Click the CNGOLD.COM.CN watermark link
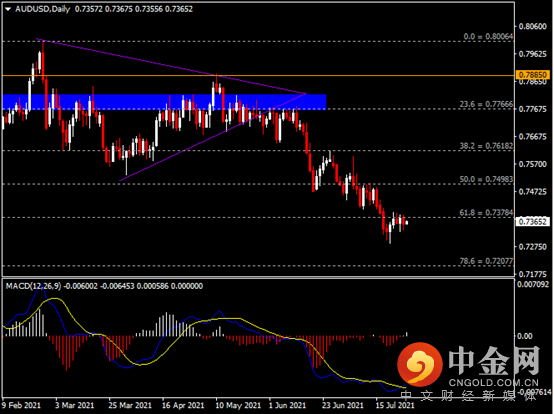The width and height of the screenshot is (554, 414). pos(494,383)
